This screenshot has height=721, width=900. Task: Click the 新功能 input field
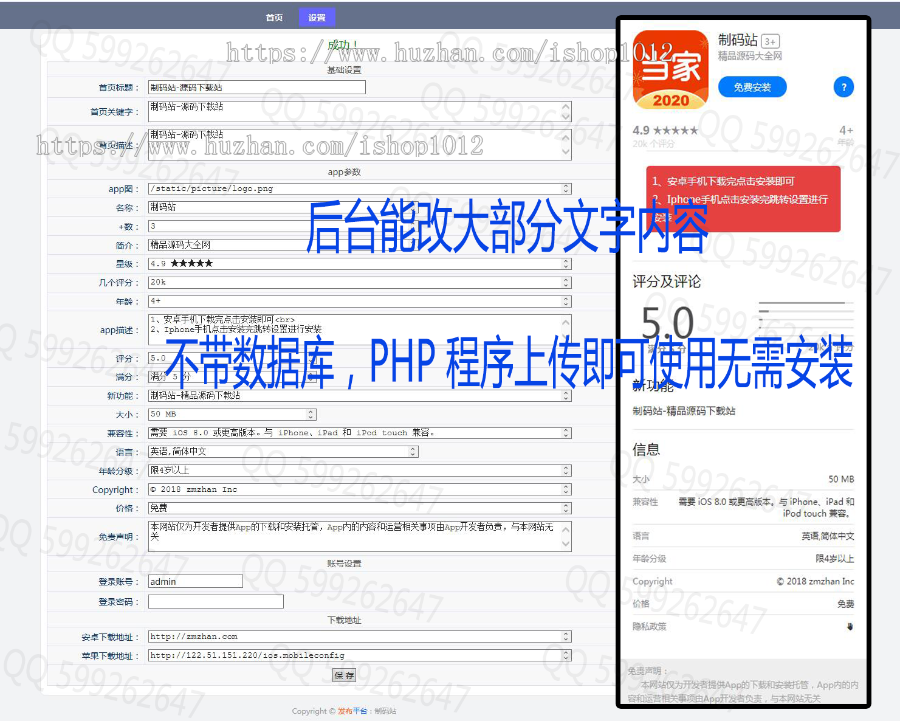[360, 396]
